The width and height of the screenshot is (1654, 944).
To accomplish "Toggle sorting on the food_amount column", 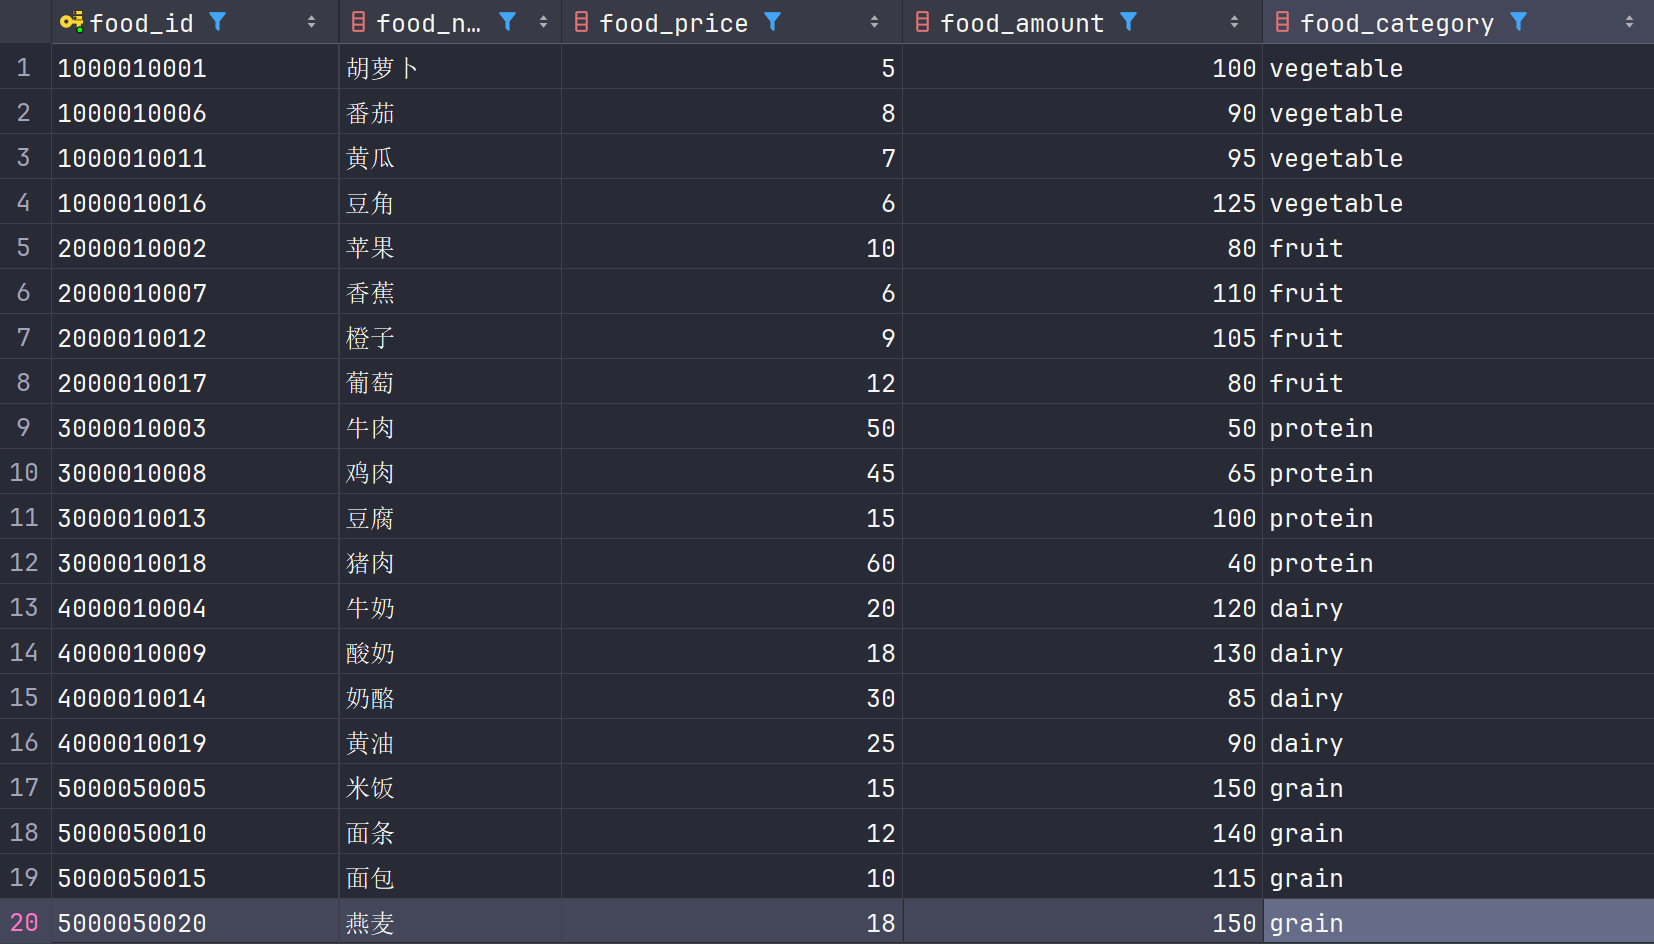I will tap(1236, 22).
